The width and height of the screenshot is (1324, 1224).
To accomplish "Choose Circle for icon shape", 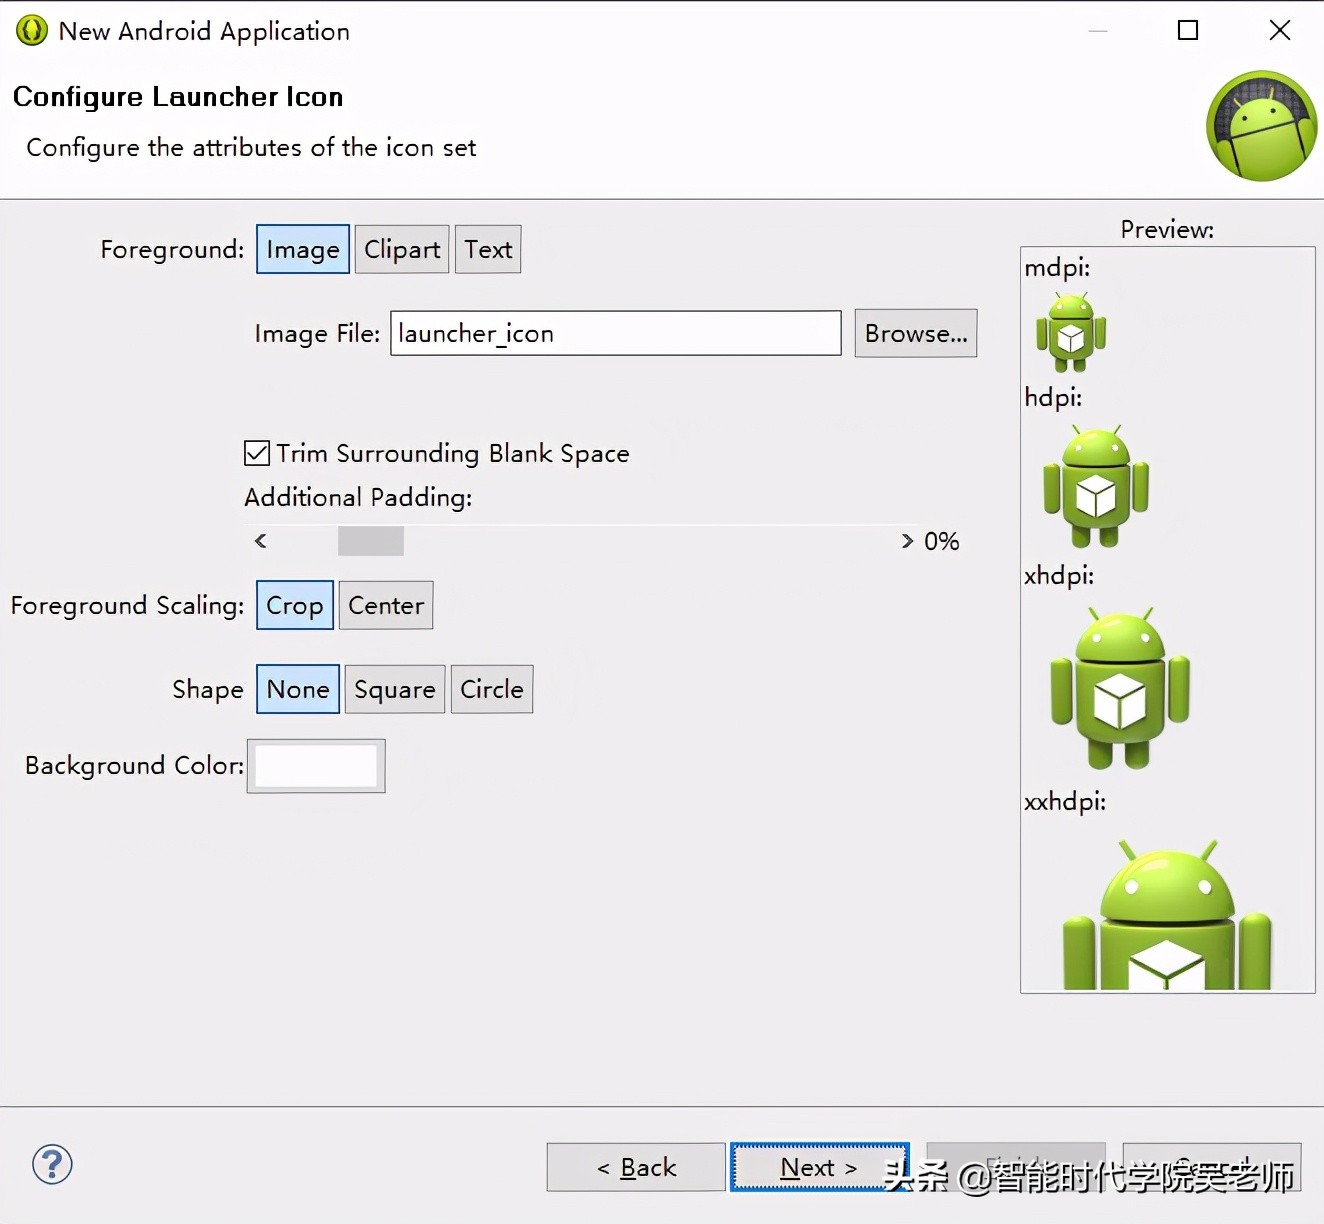I will [492, 689].
